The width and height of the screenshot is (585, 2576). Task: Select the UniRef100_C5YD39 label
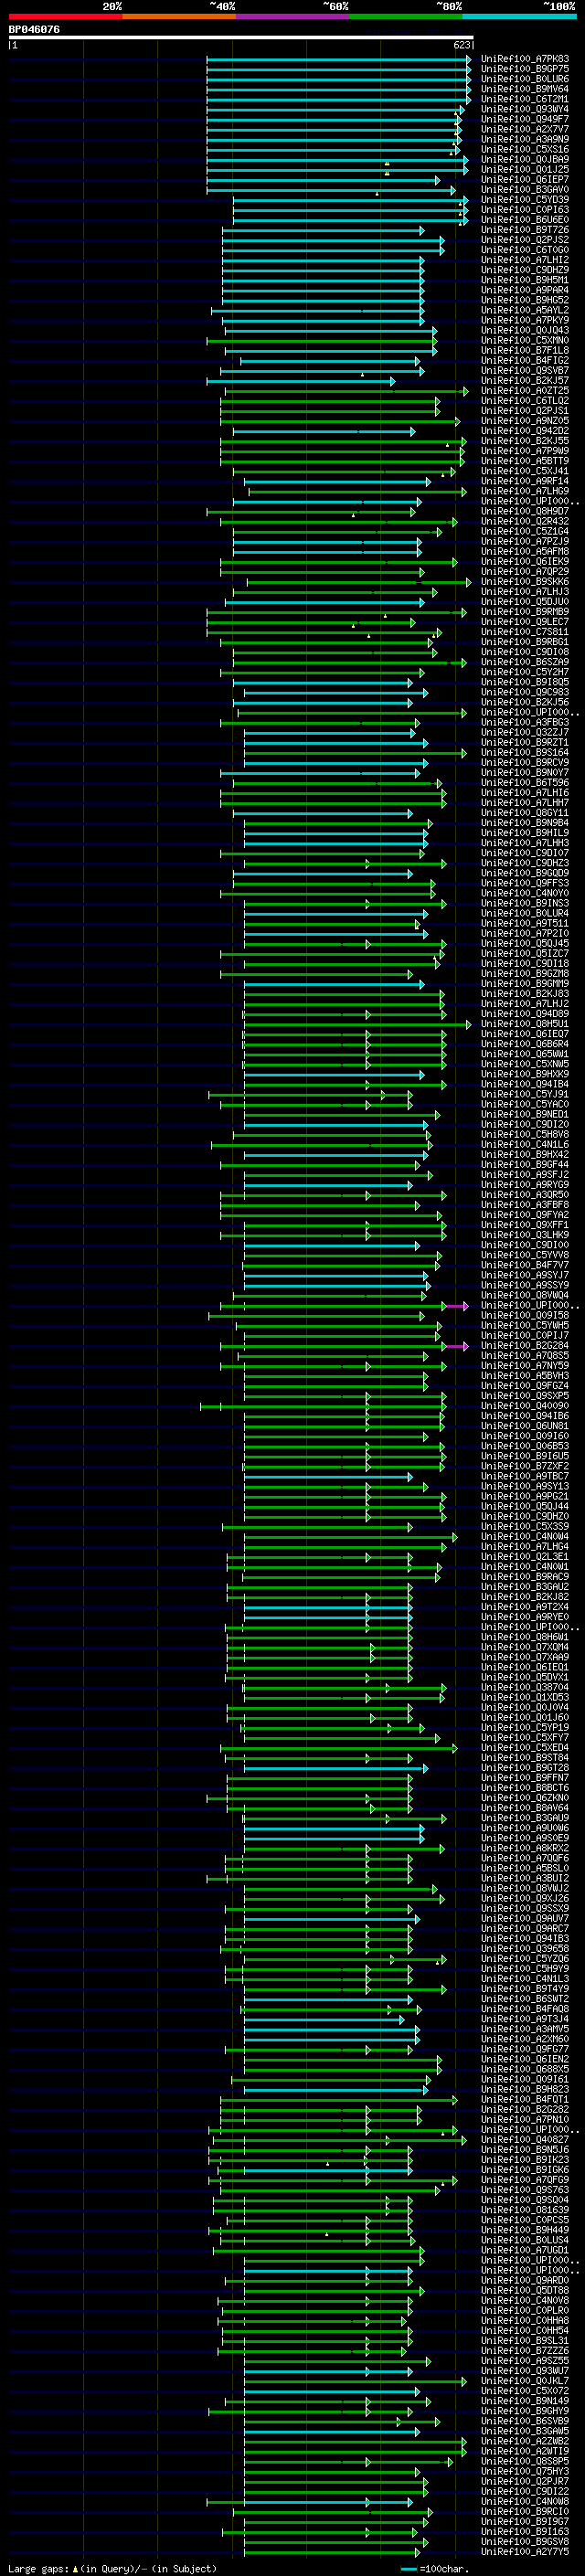(x=524, y=199)
